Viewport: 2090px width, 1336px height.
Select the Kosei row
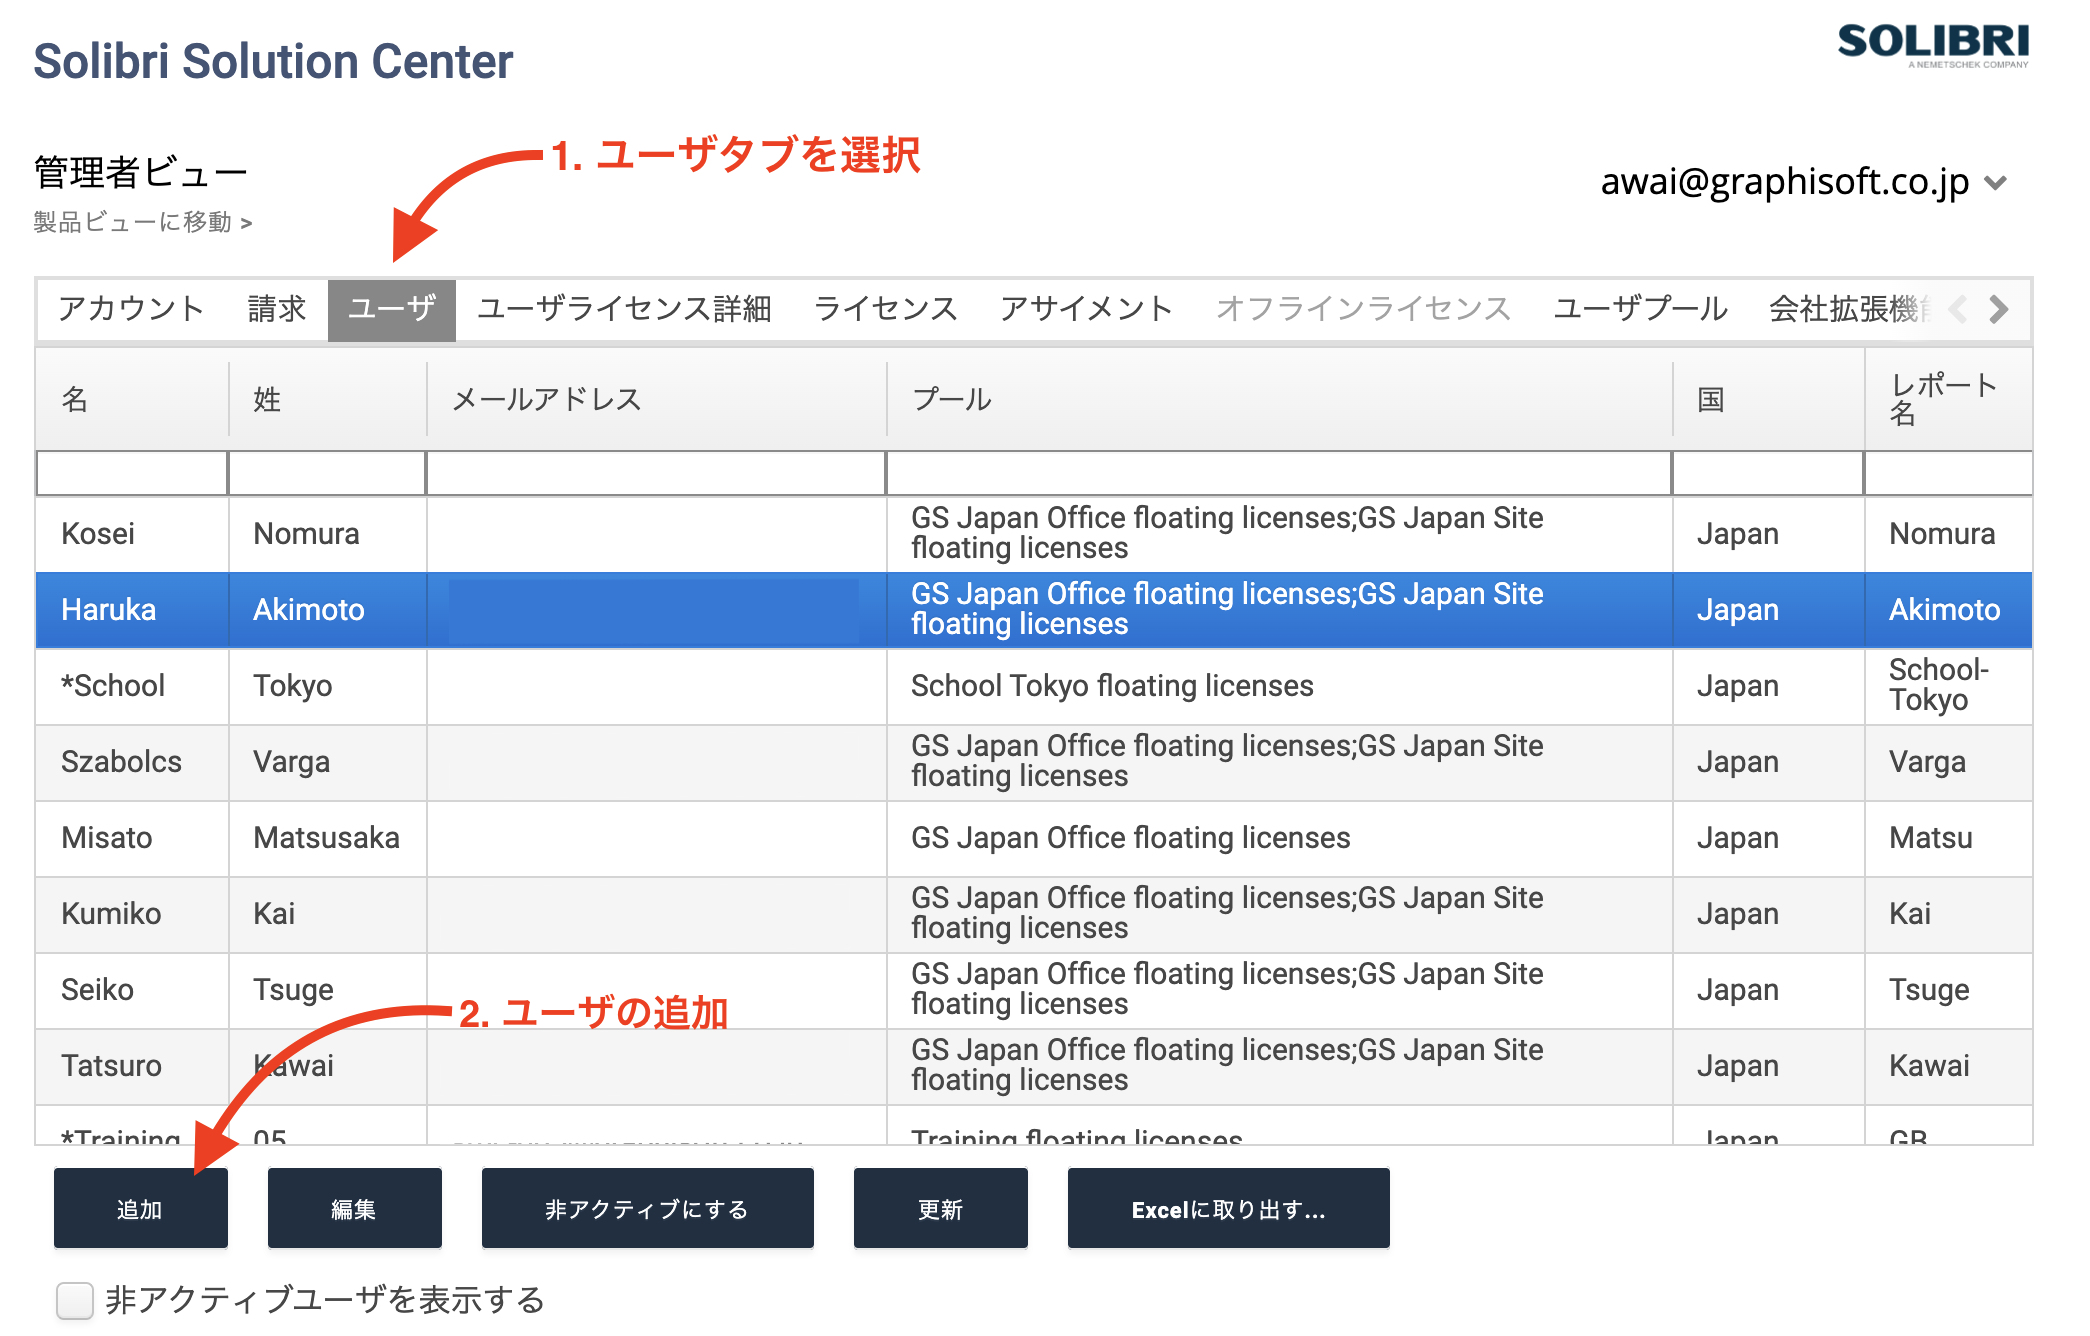click(1034, 534)
